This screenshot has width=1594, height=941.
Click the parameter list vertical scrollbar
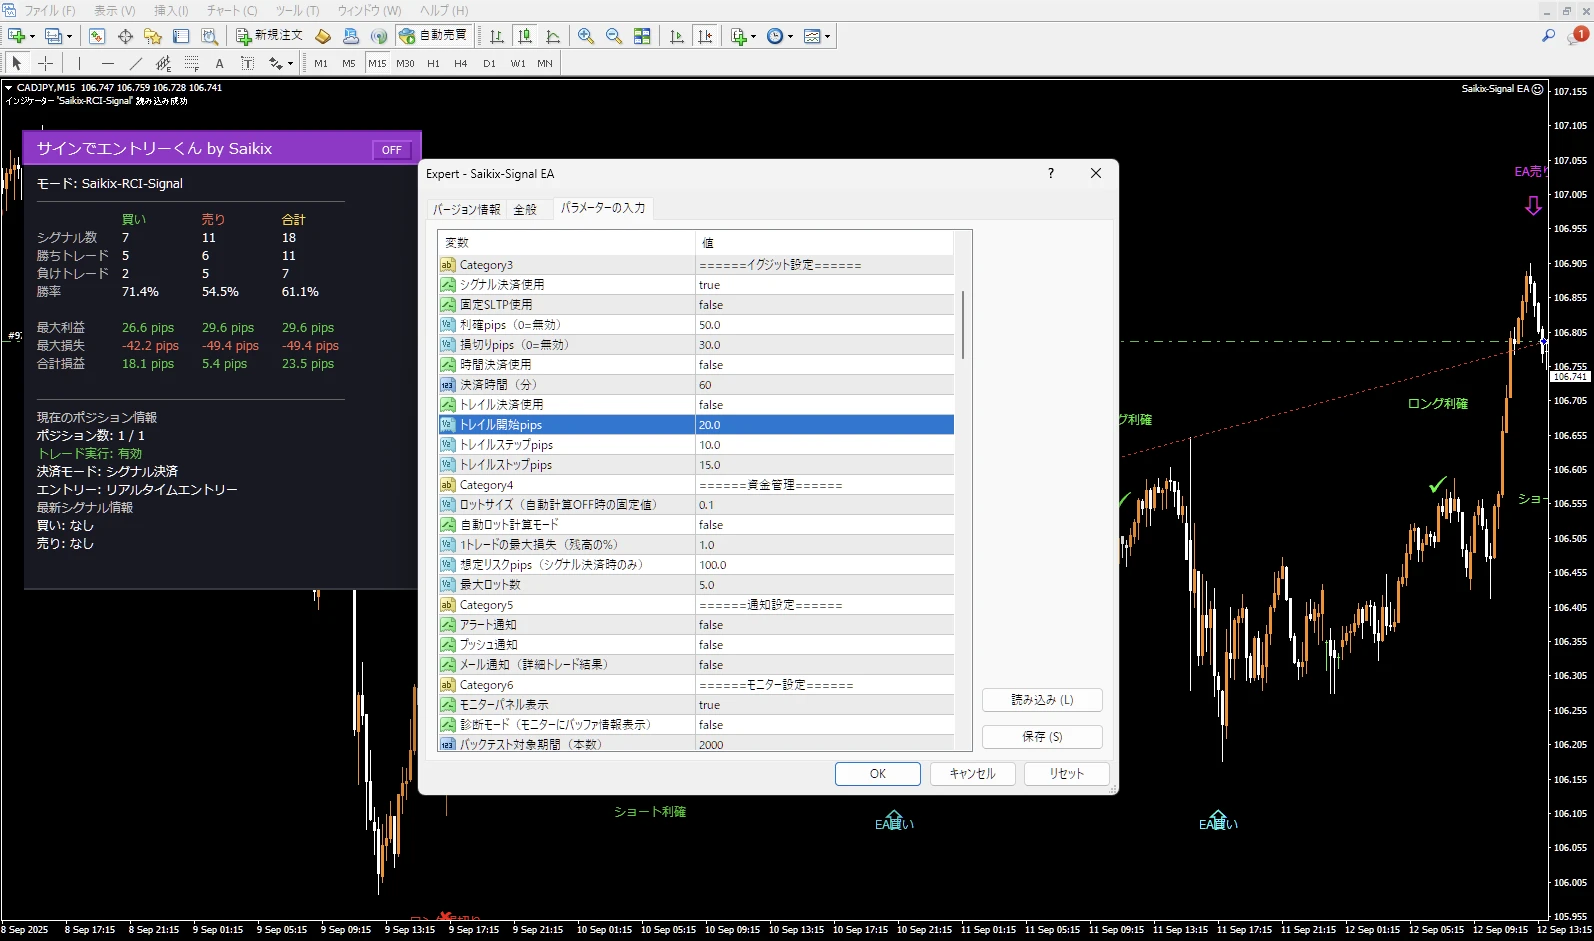tap(962, 325)
